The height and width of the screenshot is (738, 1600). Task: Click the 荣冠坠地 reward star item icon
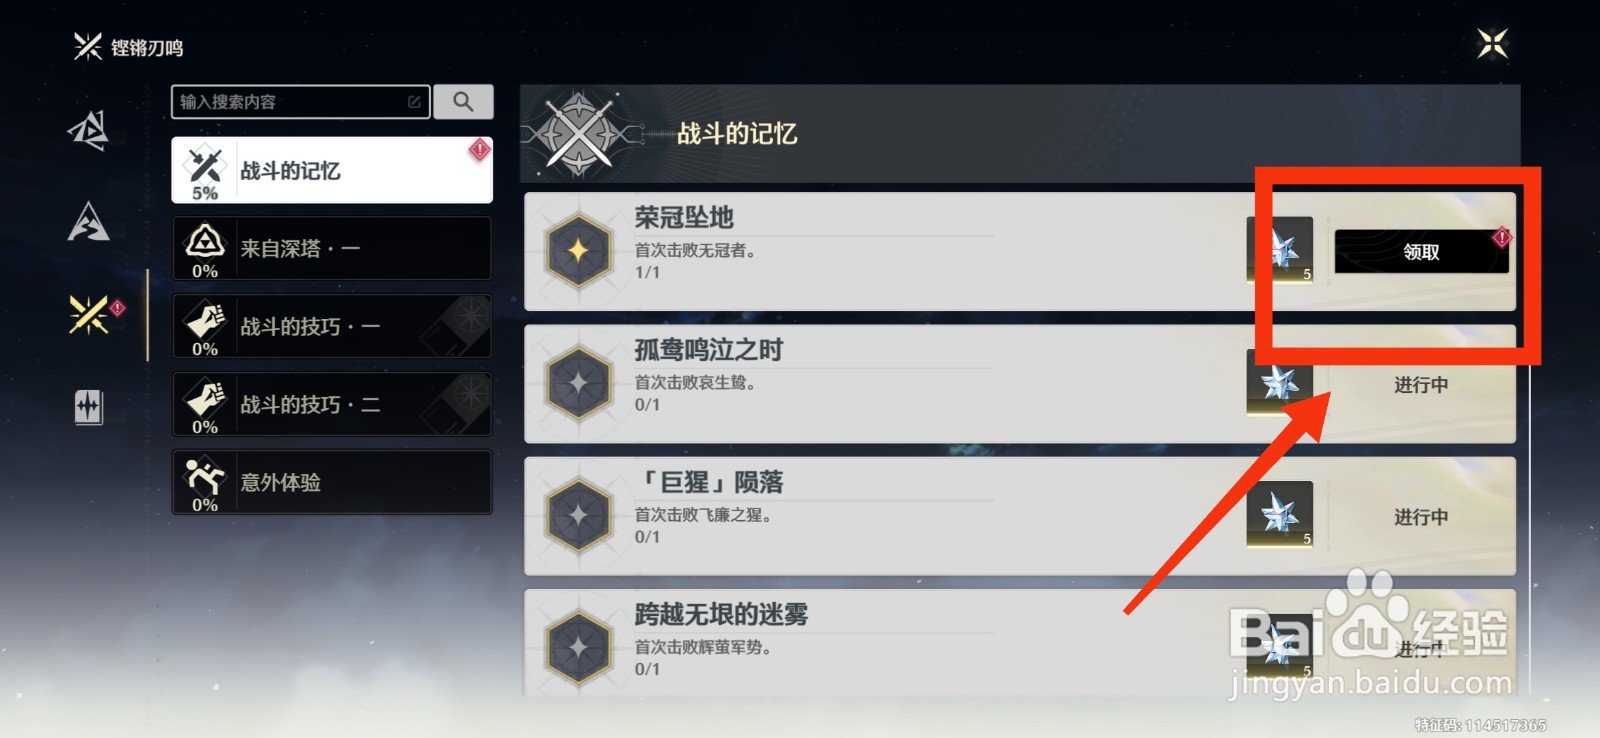tap(1279, 250)
